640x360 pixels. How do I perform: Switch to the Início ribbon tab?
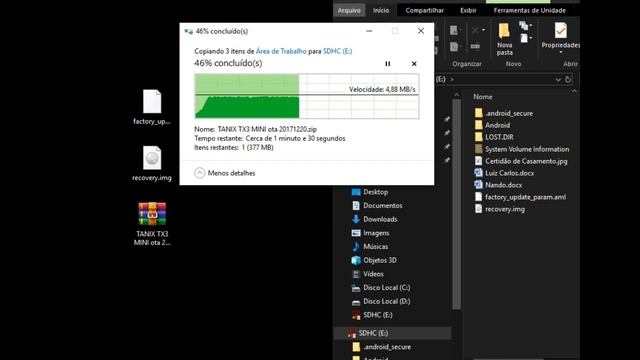coord(381,10)
